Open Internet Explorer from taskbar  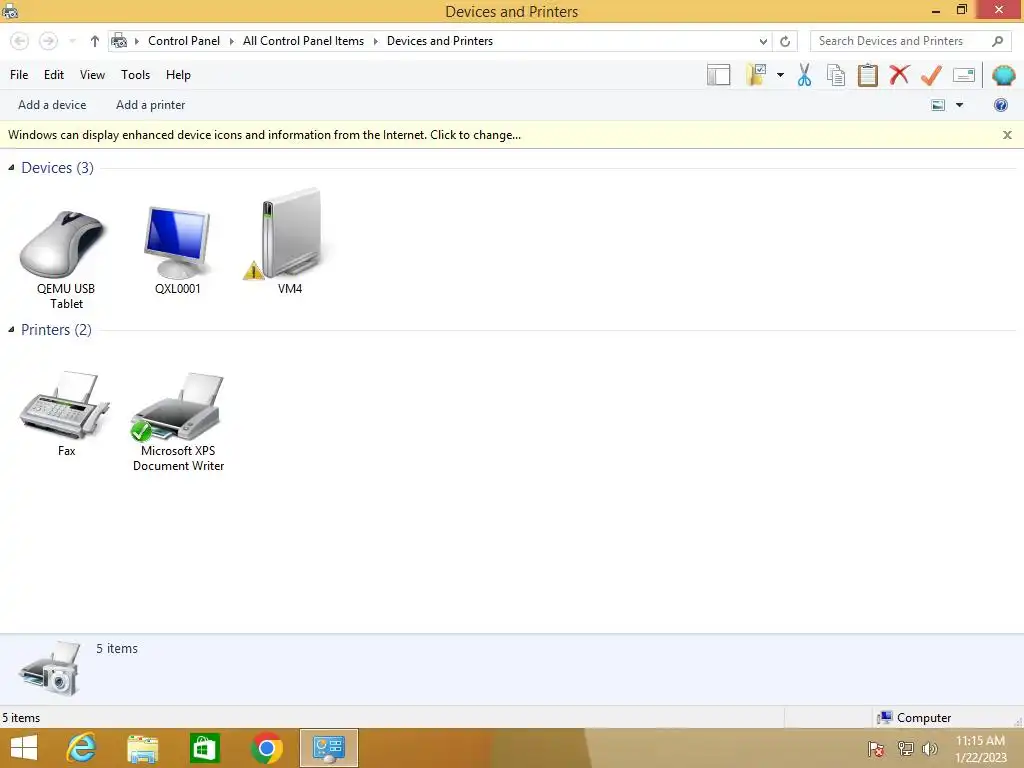82,748
